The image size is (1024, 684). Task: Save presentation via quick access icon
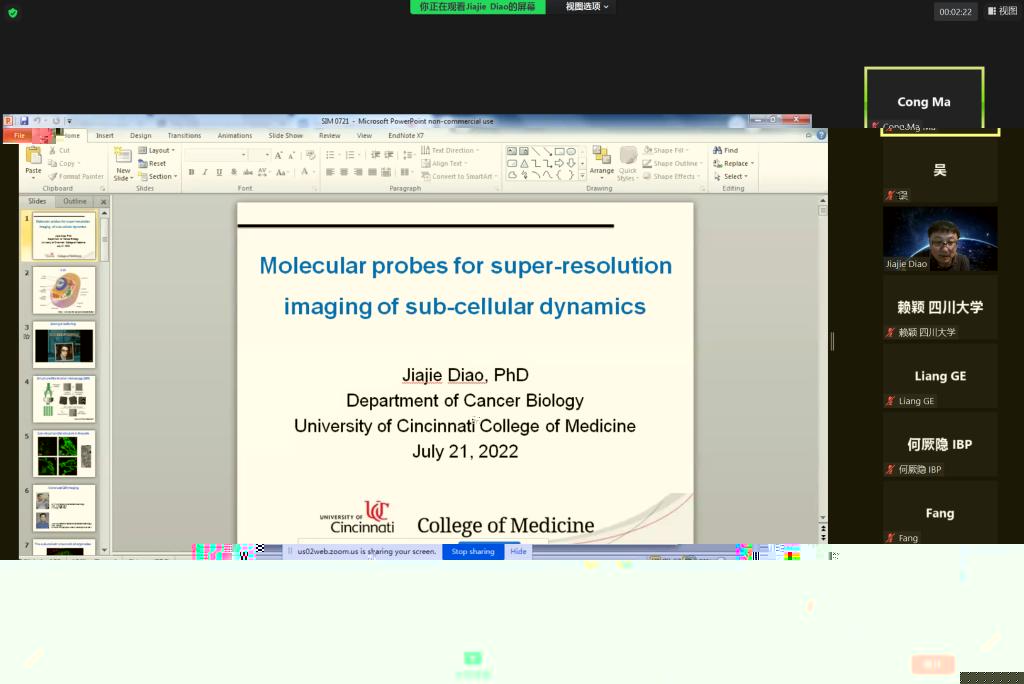click(24, 121)
